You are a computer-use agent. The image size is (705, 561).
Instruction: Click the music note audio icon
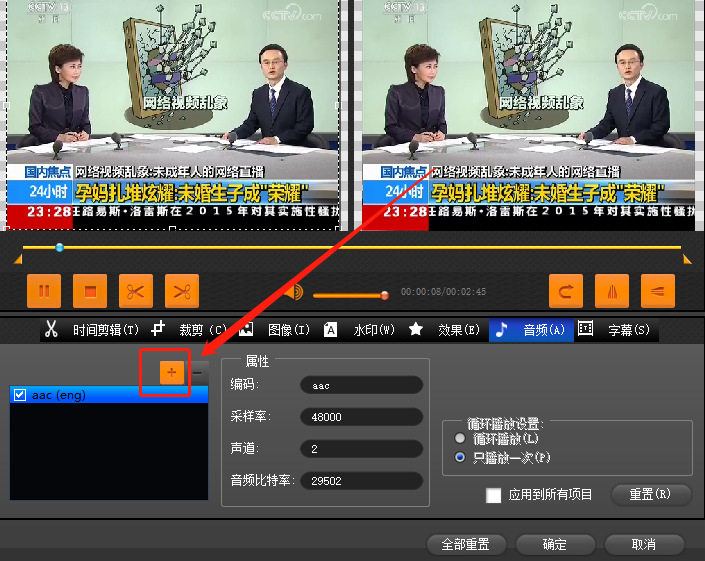(501, 329)
